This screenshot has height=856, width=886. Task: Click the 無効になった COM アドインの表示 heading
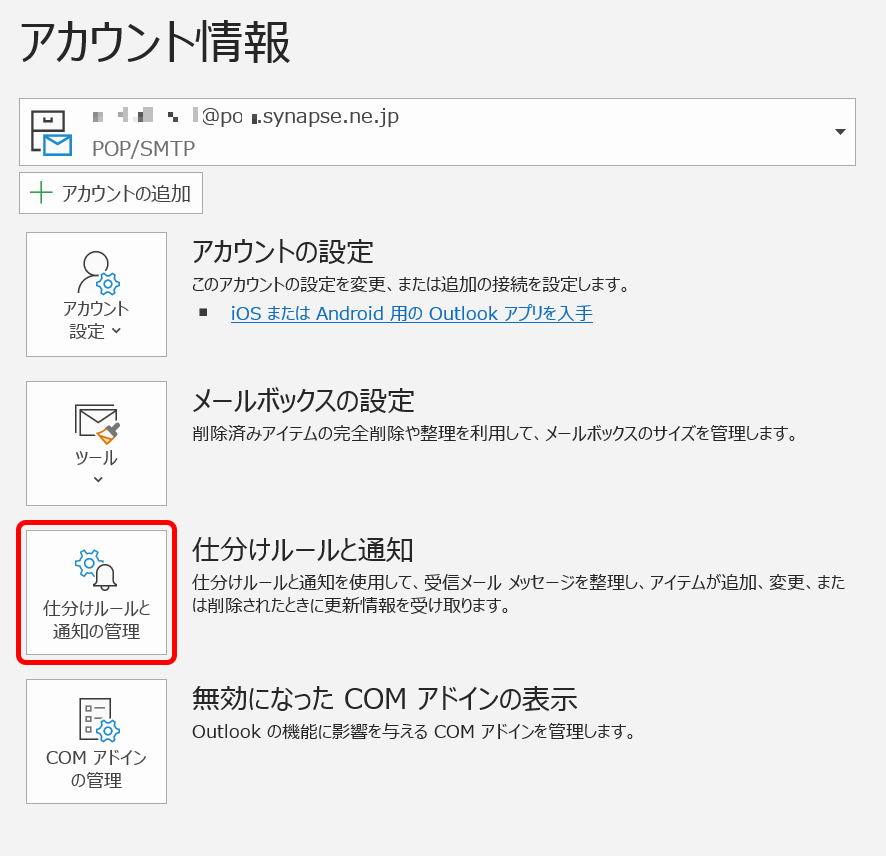384,699
